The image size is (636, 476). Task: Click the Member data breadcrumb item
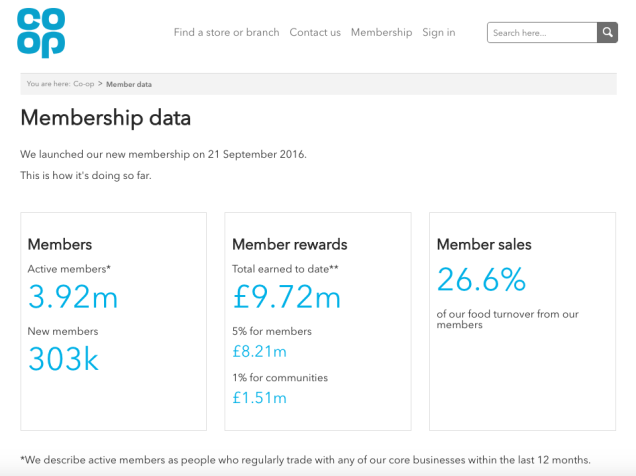(129, 84)
